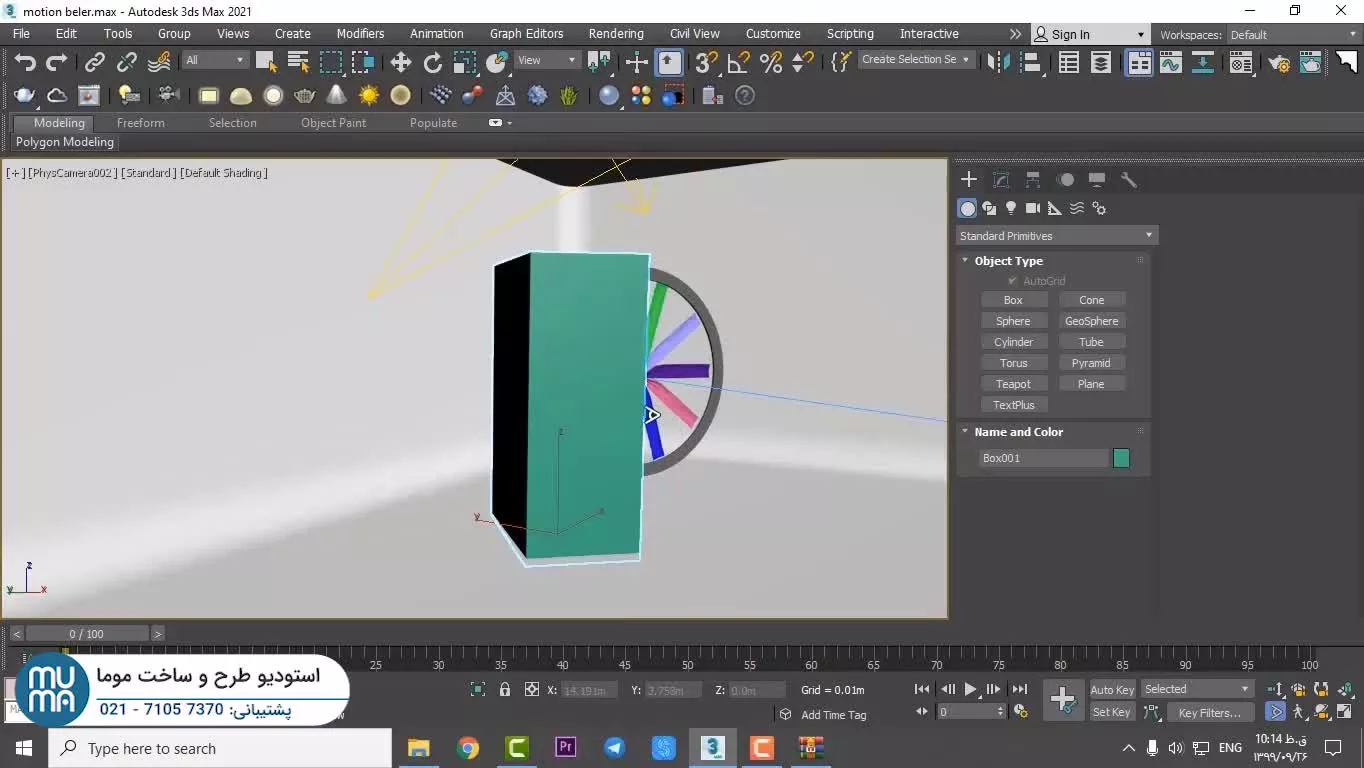Viewport: 1364px width, 768px height.
Task: Choose Select Object tool
Action: pyautogui.click(x=266, y=62)
